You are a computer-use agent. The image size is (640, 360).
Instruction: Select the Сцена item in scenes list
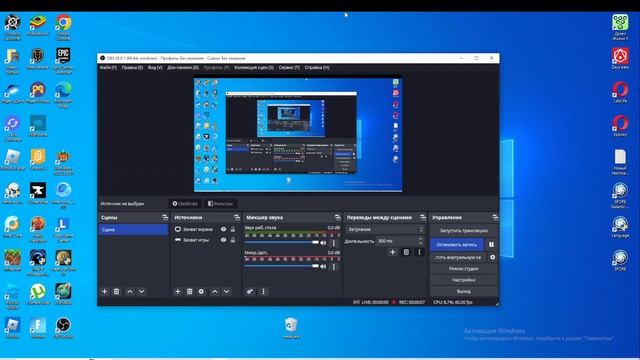[133, 230]
